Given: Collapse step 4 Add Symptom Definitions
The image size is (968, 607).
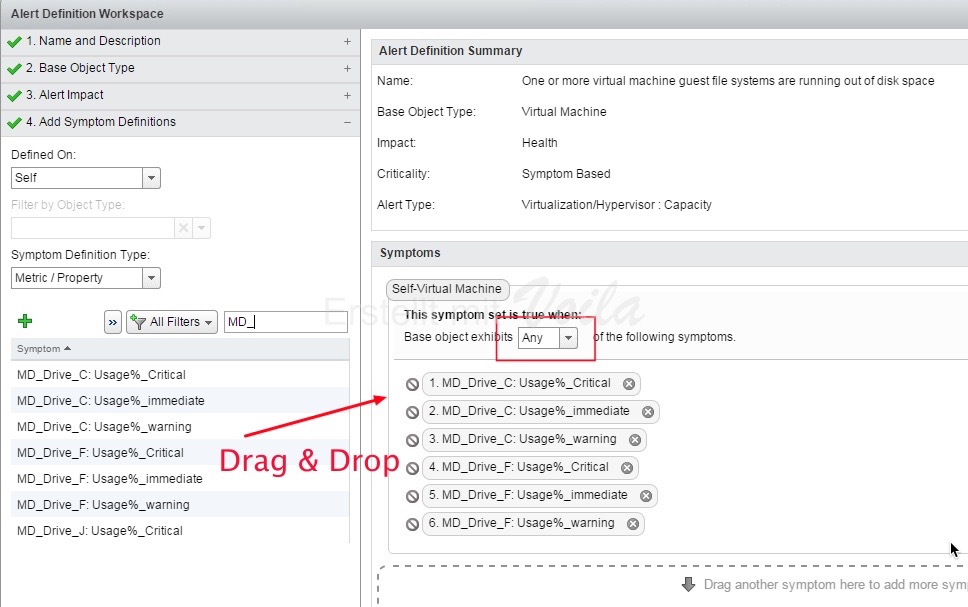Looking at the screenshot, I should [347, 122].
